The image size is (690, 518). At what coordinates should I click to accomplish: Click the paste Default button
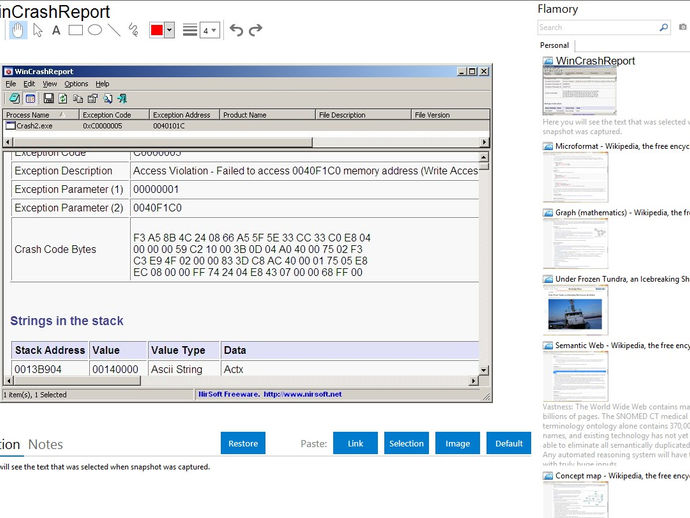tap(509, 443)
